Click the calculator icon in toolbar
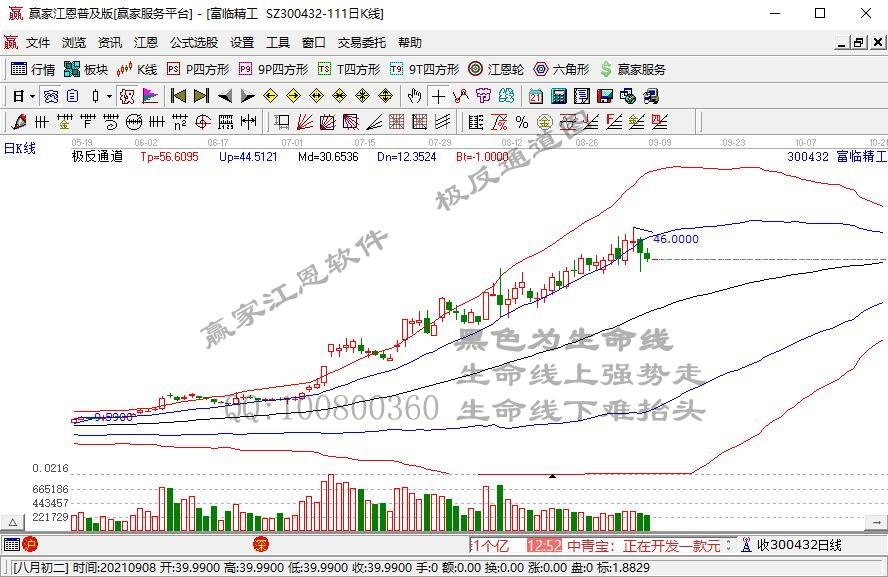The height and width of the screenshot is (577, 888). coord(559,96)
